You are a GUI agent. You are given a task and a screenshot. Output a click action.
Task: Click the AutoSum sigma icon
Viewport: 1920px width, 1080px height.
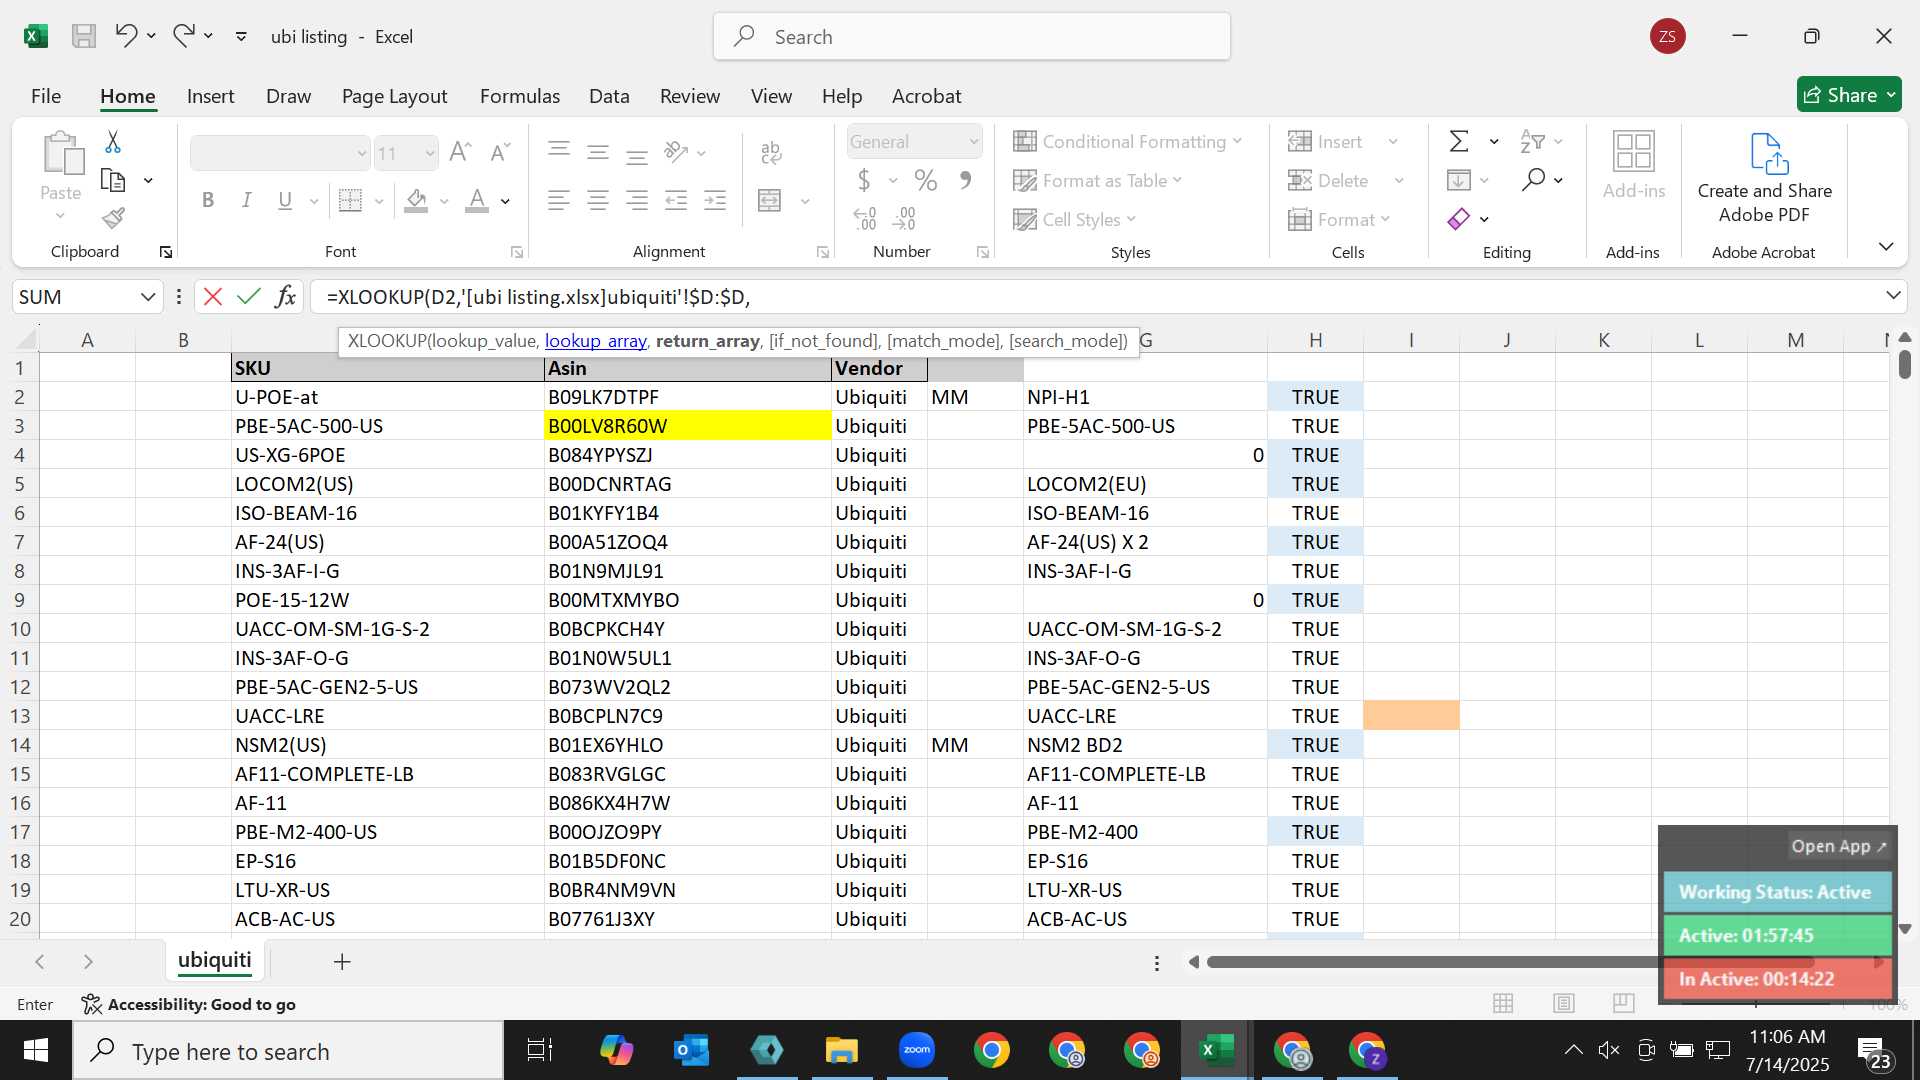click(x=1459, y=142)
